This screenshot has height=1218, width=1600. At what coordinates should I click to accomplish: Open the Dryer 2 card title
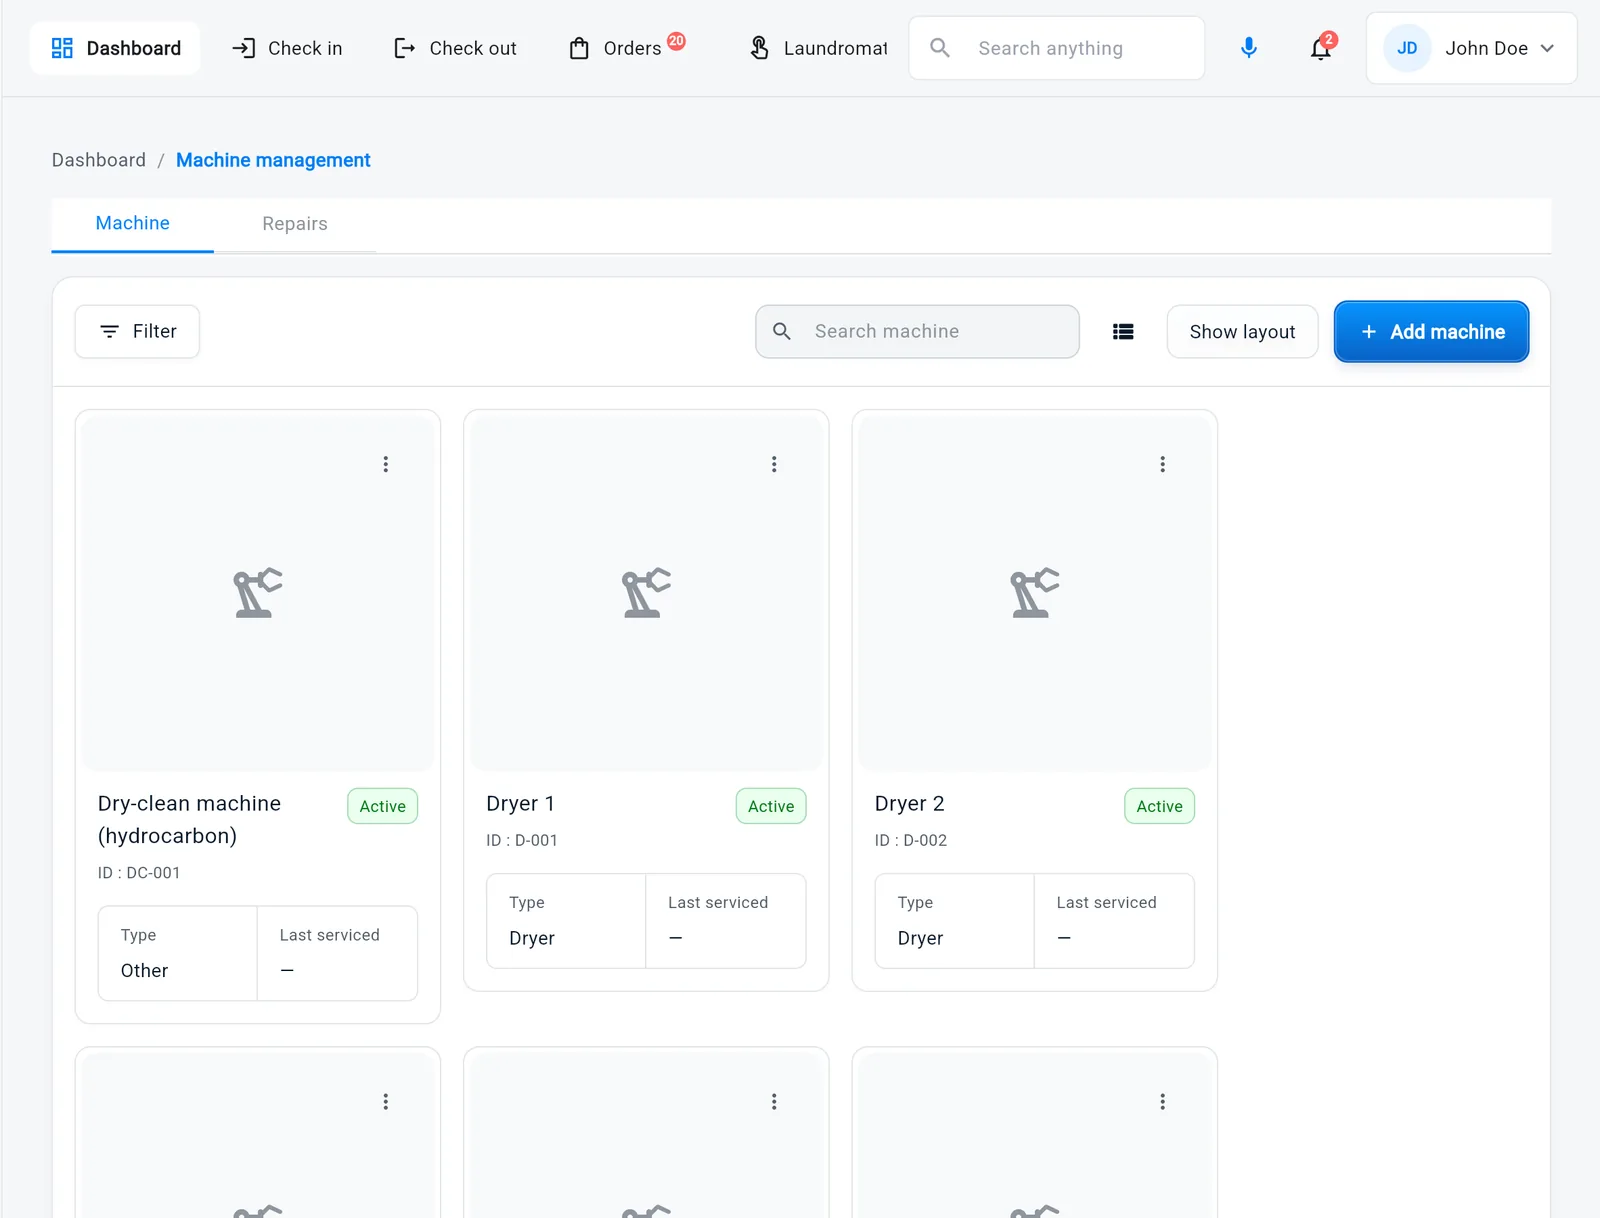909,804
